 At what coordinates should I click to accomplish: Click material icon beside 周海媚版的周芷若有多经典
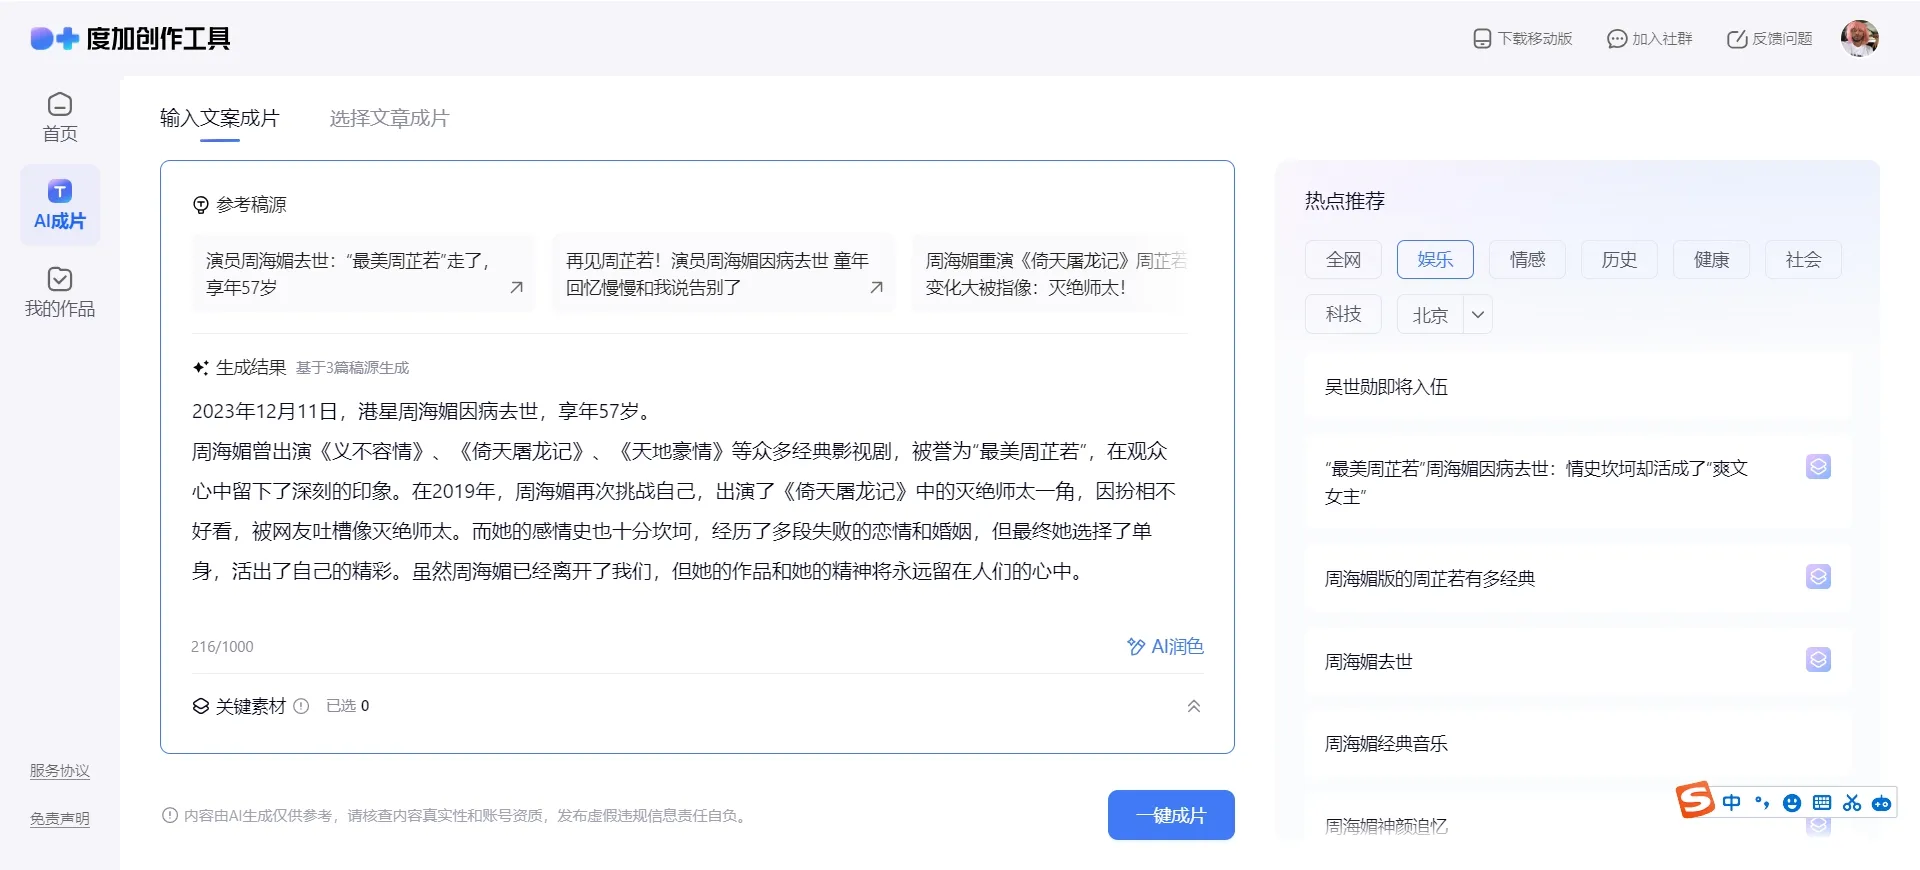(1818, 577)
